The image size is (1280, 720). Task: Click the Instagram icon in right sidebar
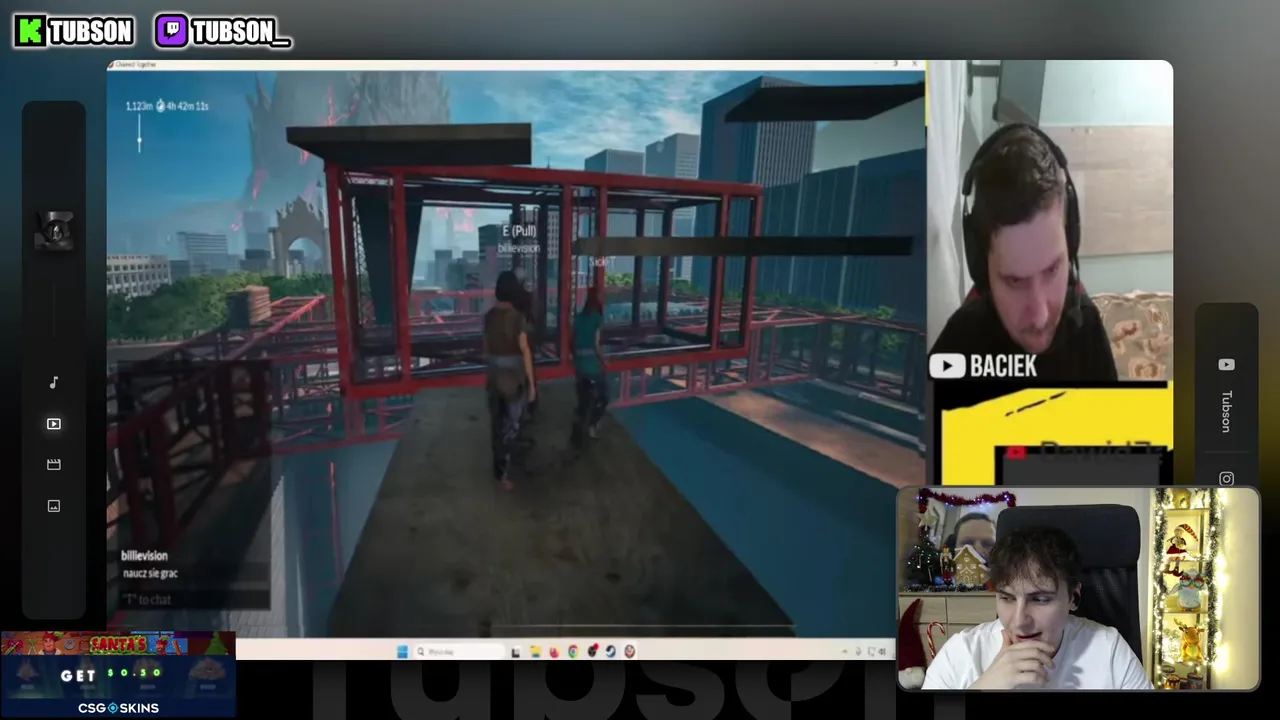click(x=1227, y=478)
